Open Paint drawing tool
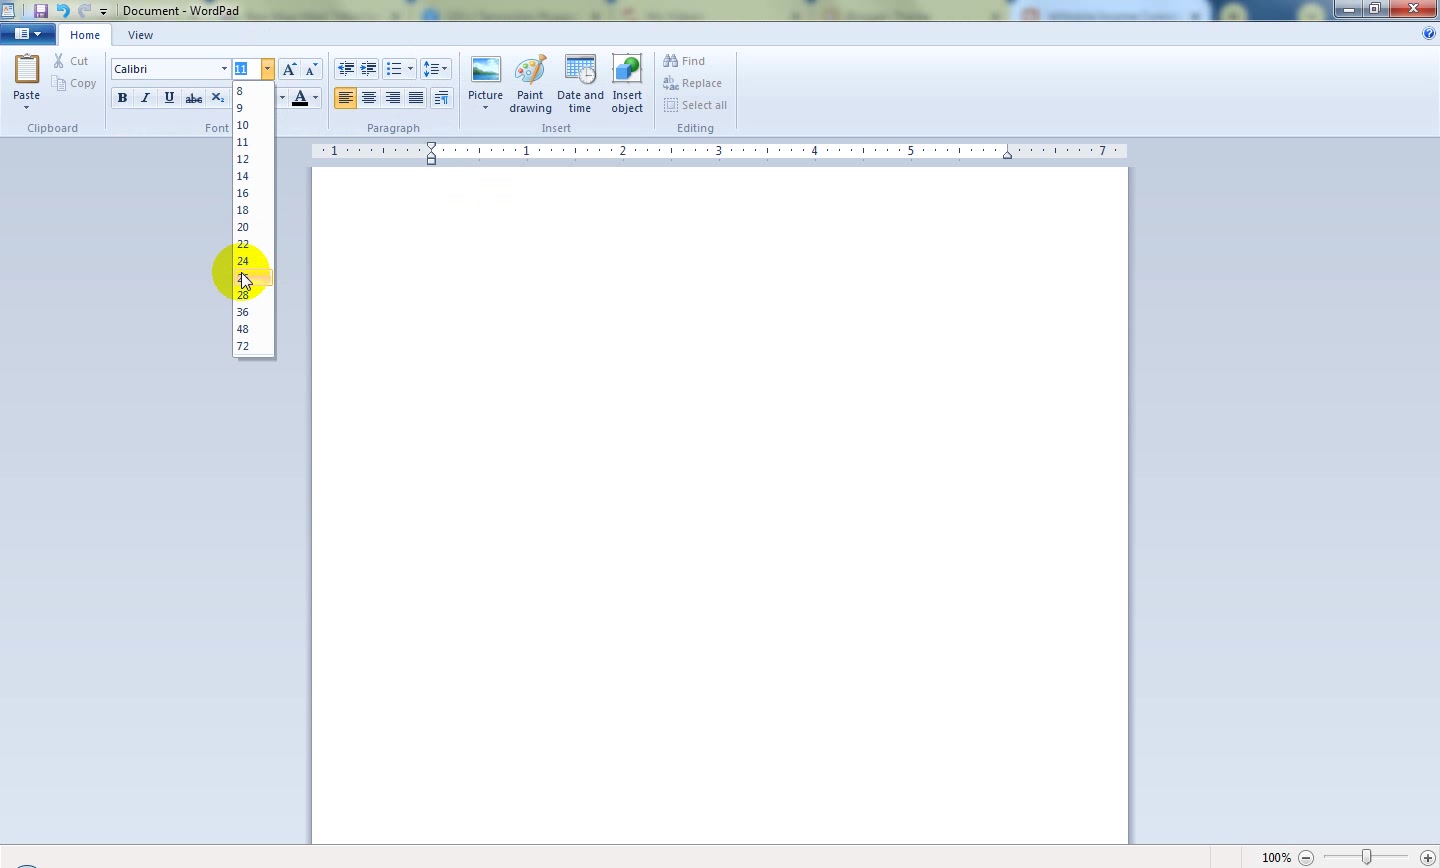This screenshot has width=1440, height=868. (530, 84)
